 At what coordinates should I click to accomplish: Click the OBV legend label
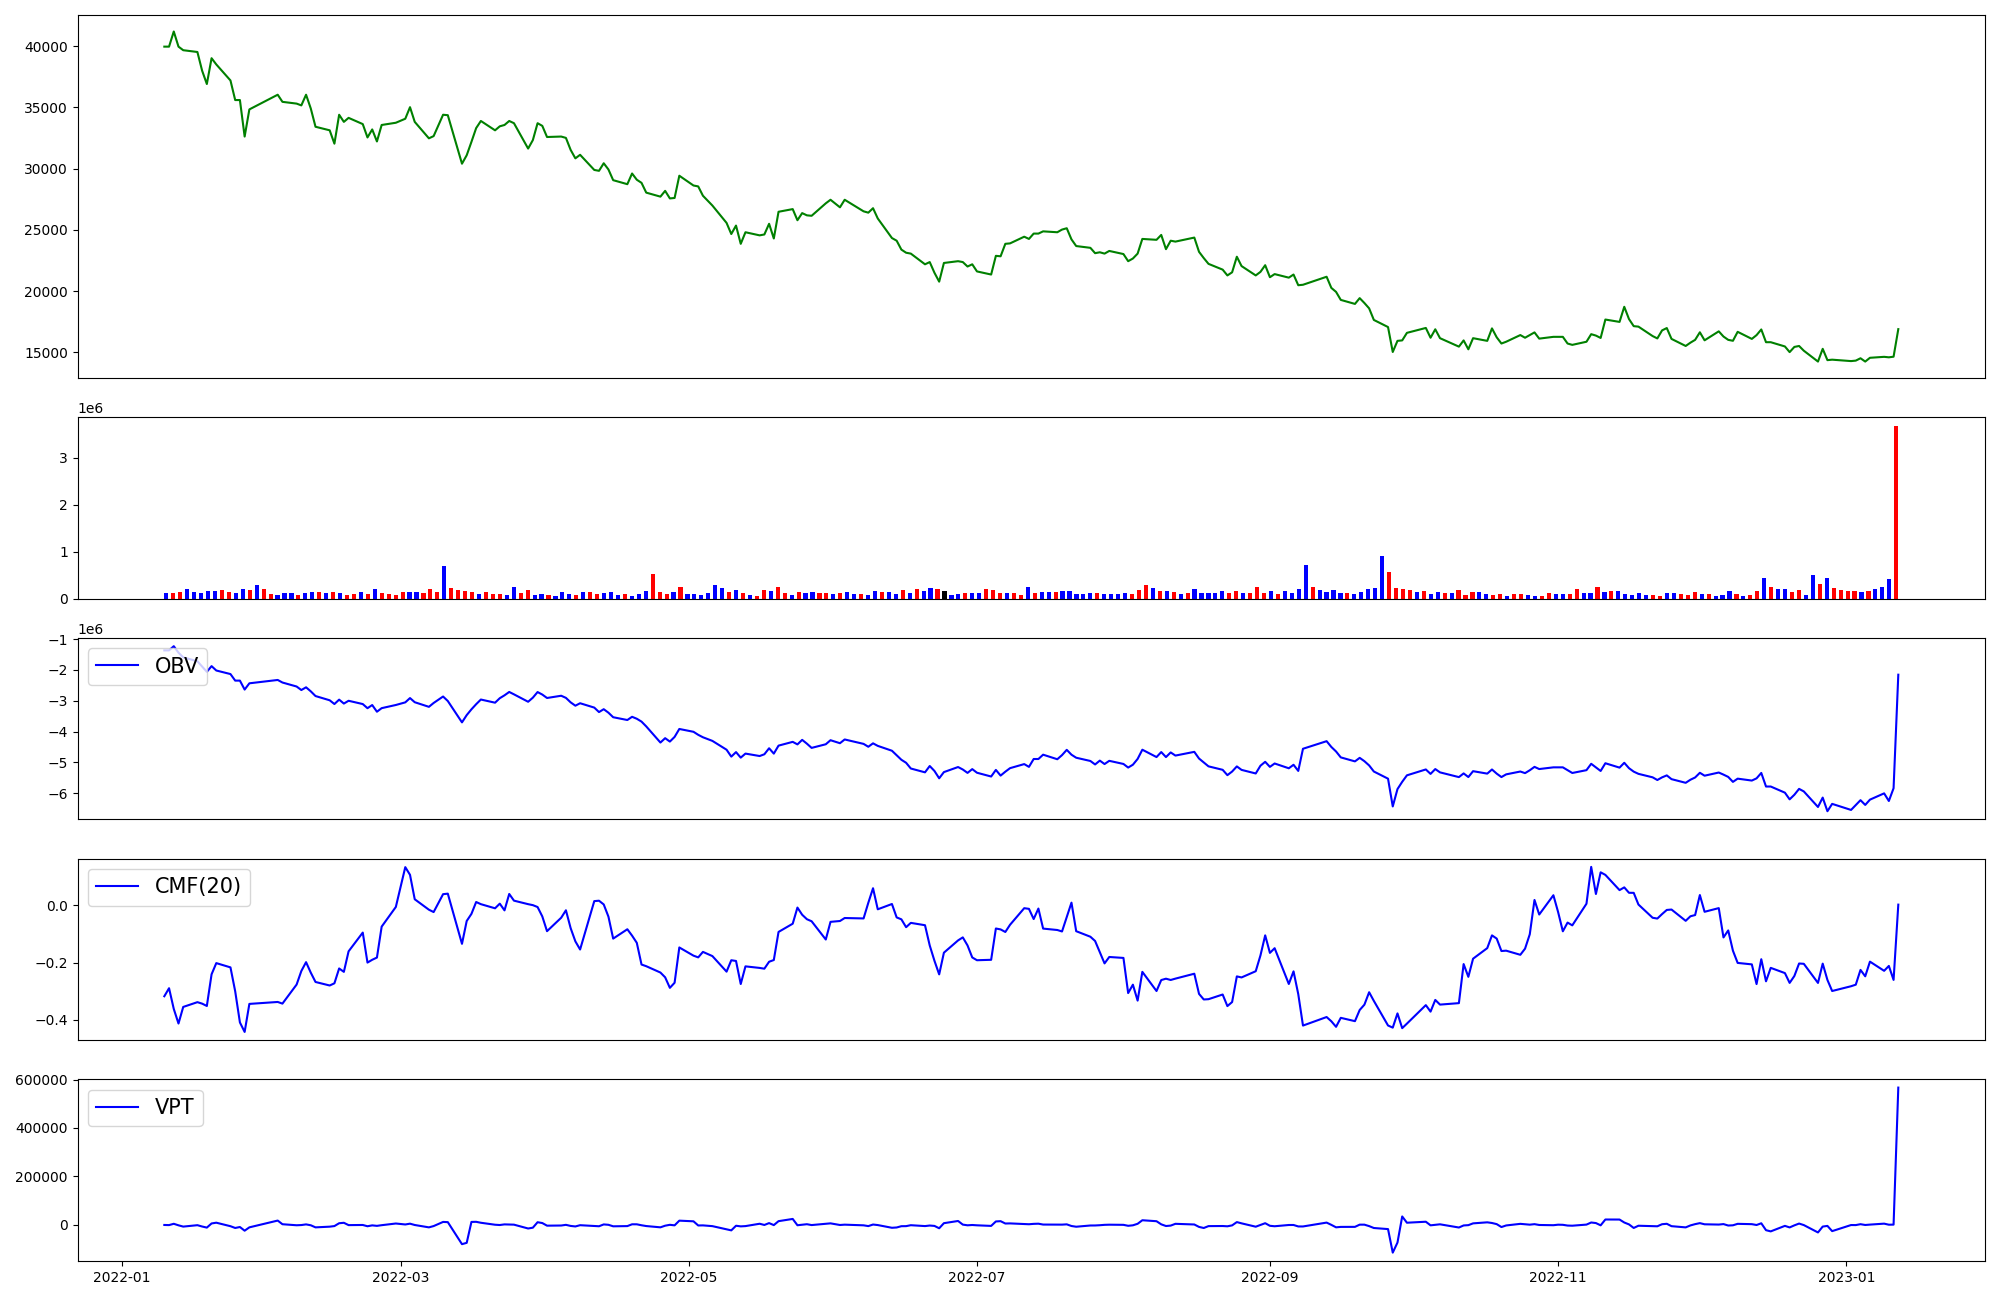(176, 666)
